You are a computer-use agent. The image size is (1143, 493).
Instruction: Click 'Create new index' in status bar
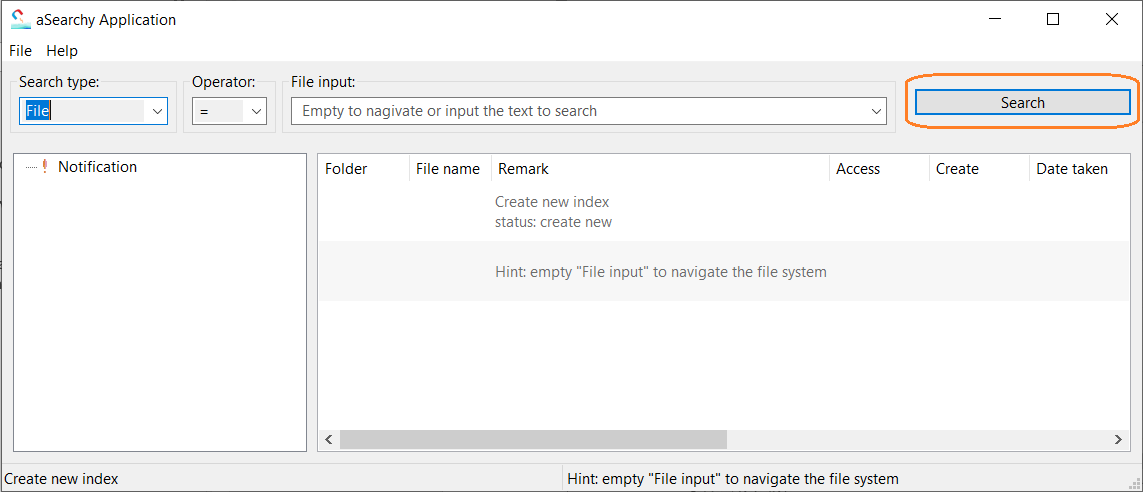(61, 479)
